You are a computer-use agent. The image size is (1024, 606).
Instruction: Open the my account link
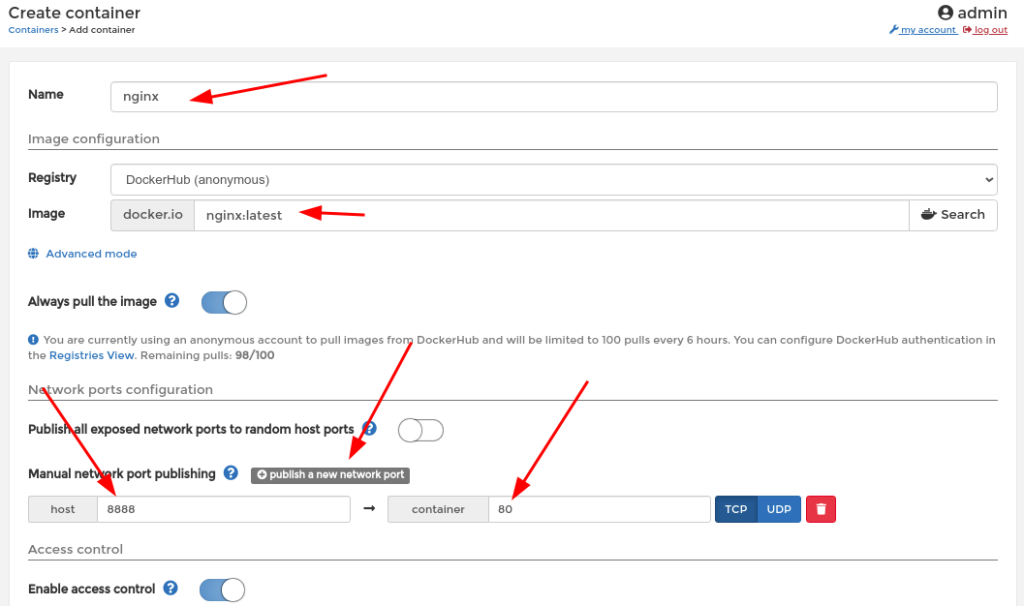(x=927, y=30)
